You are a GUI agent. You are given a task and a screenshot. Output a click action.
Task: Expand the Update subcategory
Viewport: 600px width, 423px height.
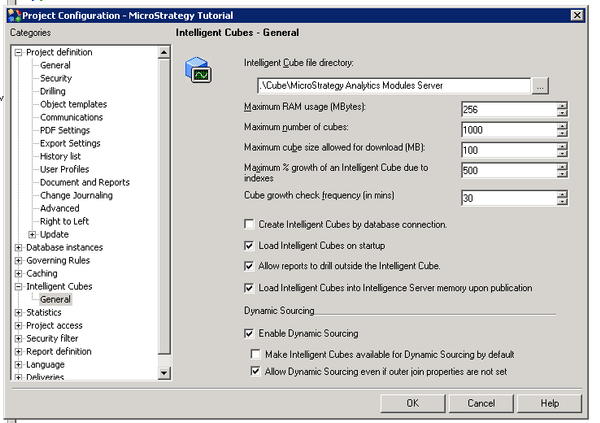tap(32, 234)
